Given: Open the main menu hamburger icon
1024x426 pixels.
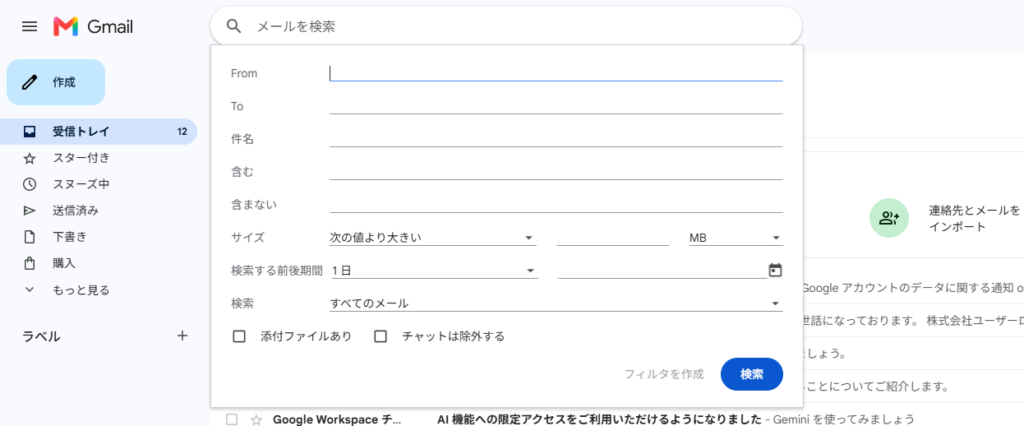Looking at the screenshot, I should pos(29,26).
